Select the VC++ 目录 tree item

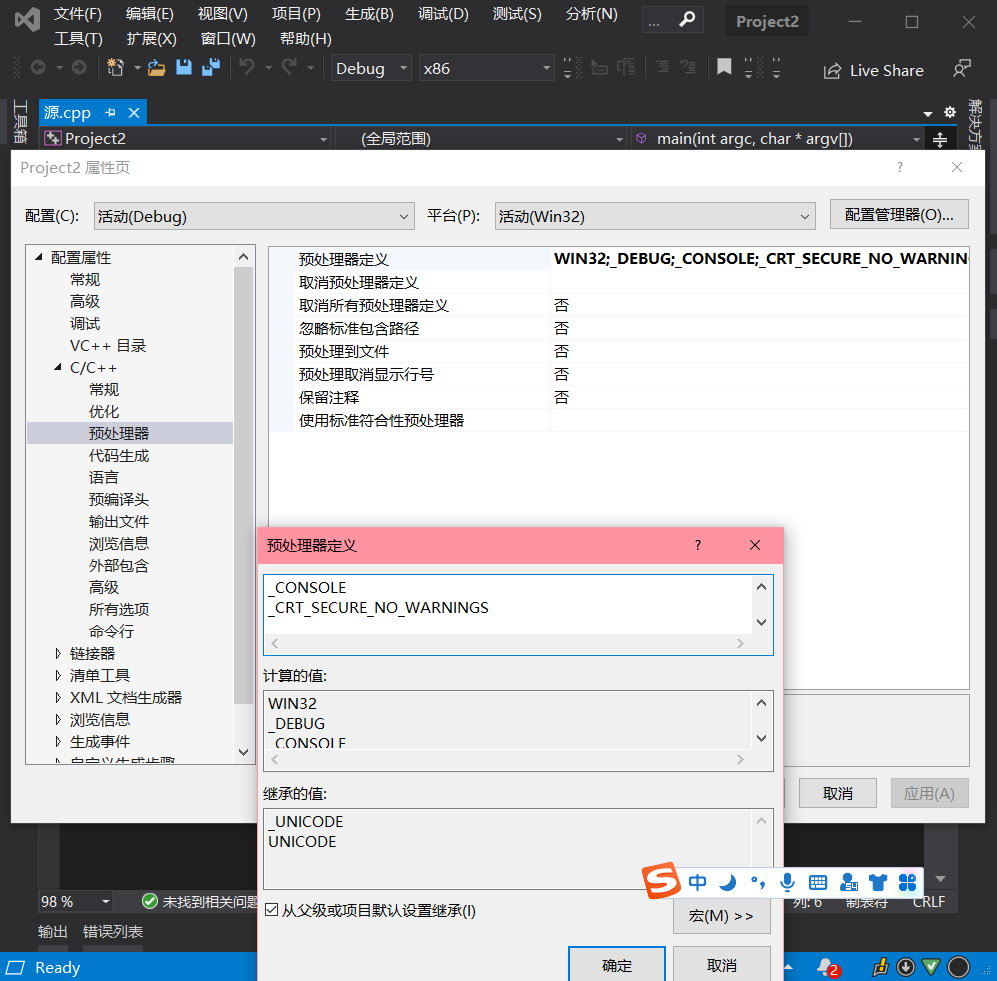108,345
